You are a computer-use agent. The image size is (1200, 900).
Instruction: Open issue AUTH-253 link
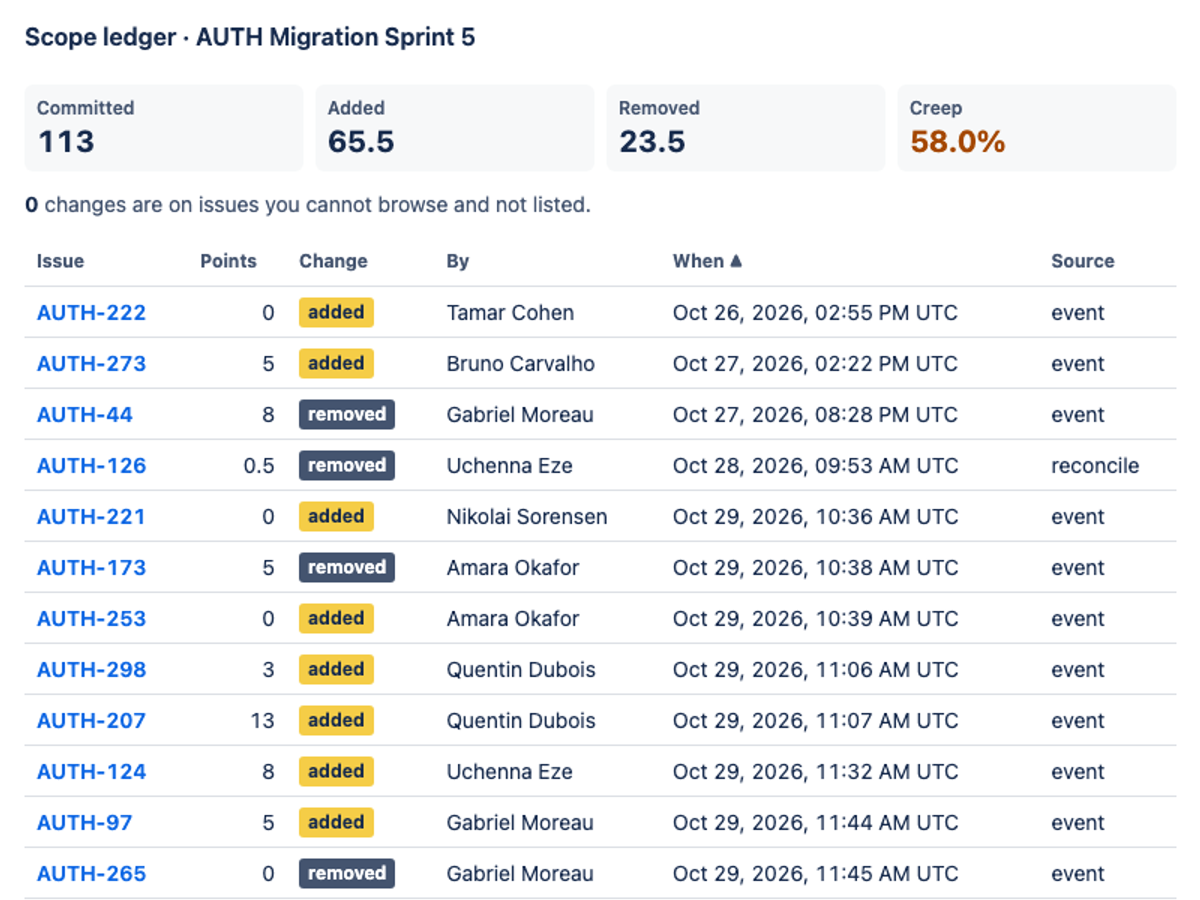[91, 619]
